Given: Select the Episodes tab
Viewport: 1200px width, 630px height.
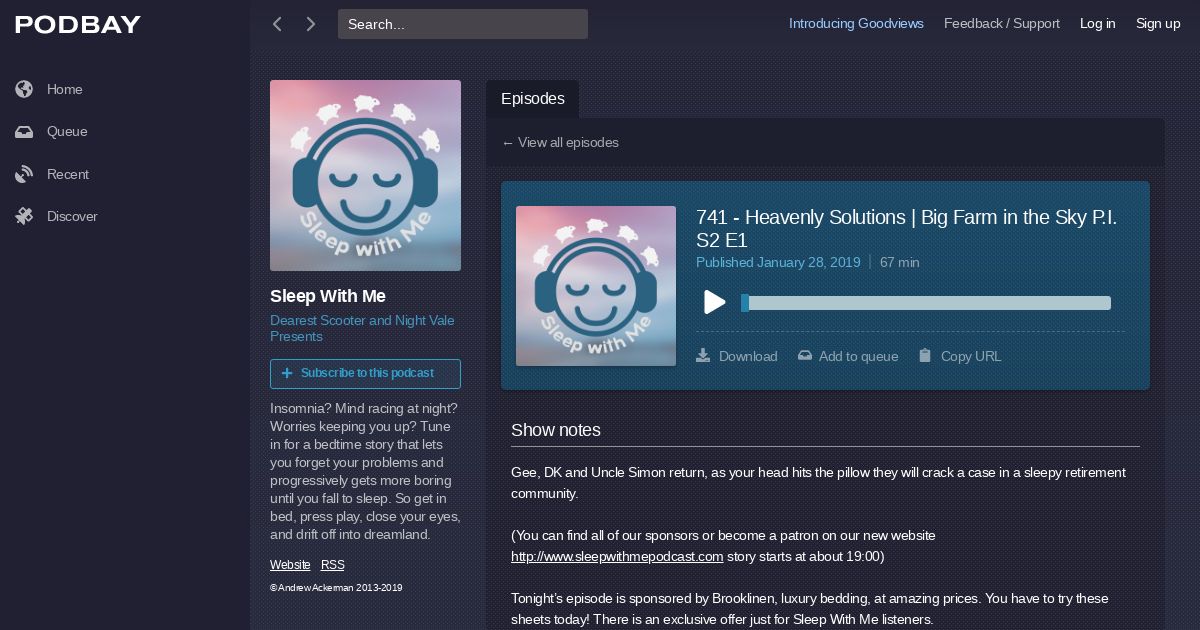Looking at the screenshot, I should pyautogui.click(x=533, y=99).
